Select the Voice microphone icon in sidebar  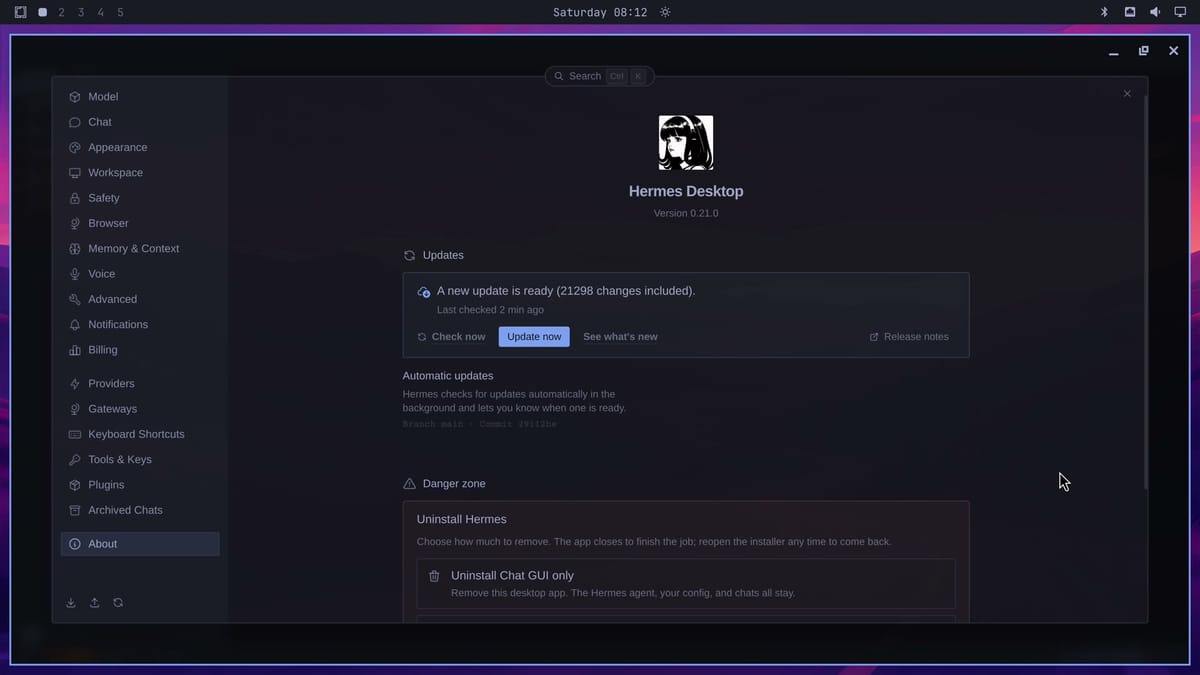click(75, 274)
